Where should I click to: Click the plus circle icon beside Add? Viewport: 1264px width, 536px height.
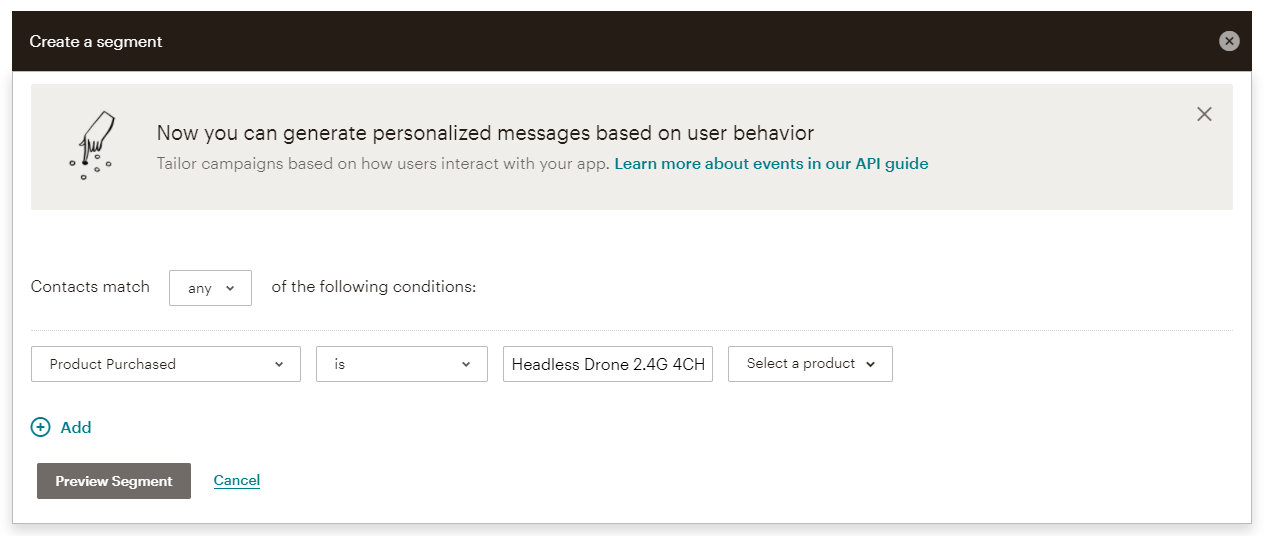[41, 427]
